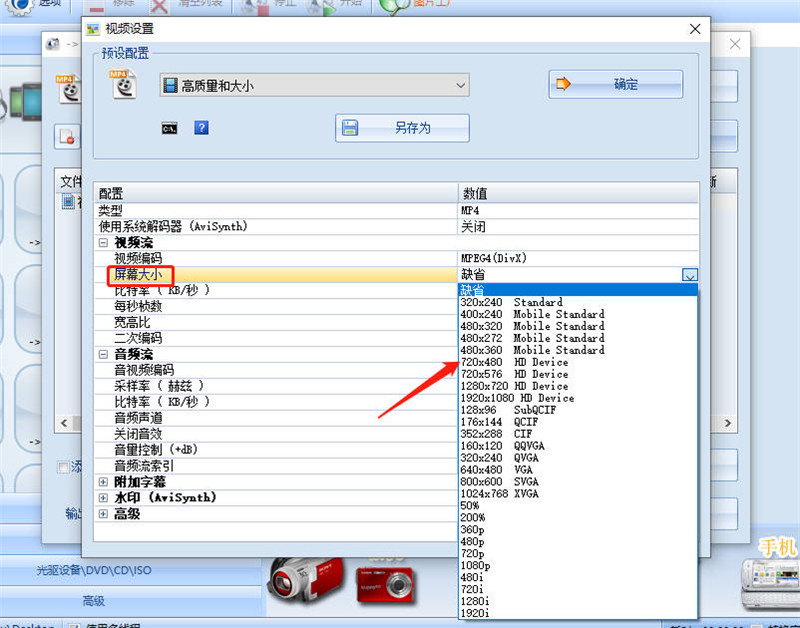
Task: Expand the 附加字幕 section
Action: click(103, 482)
